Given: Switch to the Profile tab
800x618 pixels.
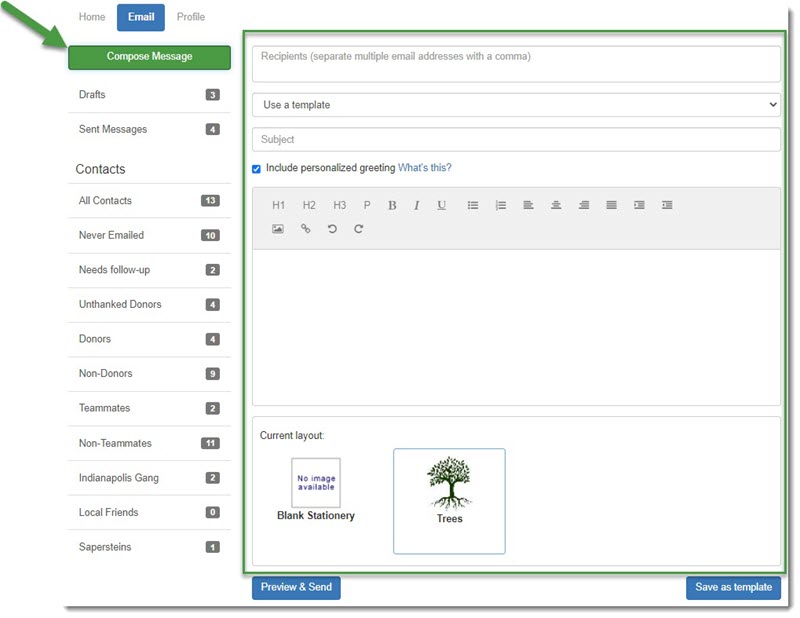Looking at the screenshot, I should (x=191, y=17).
